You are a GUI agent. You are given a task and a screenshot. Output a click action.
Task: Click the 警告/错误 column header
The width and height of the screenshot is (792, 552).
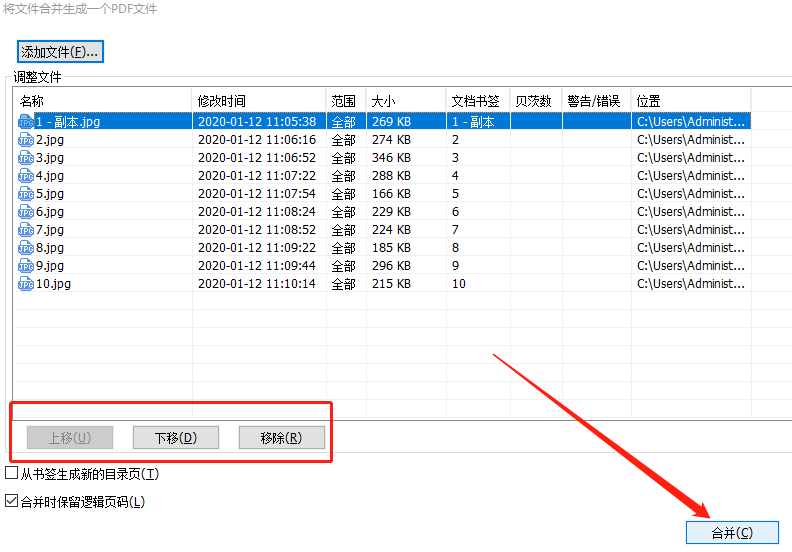(597, 101)
